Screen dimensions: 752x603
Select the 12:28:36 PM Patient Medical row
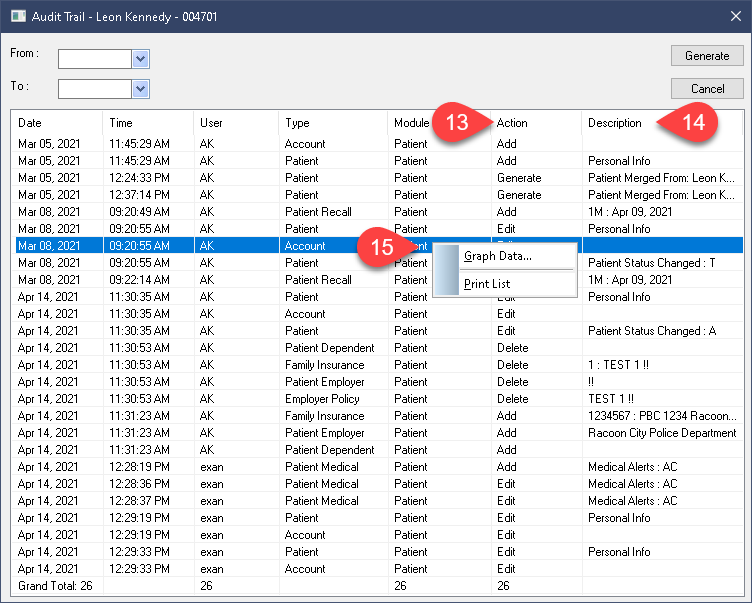[378, 484]
